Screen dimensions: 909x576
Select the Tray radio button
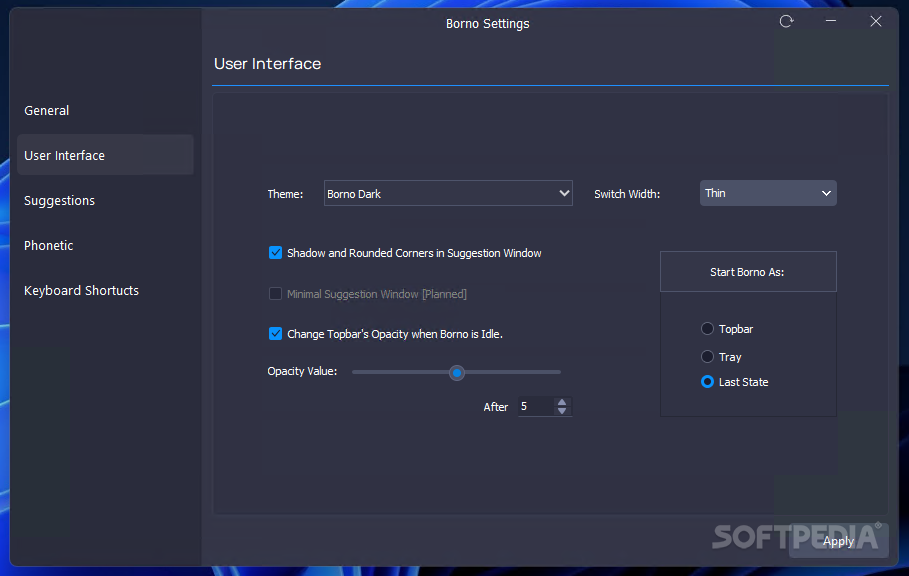(707, 356)
